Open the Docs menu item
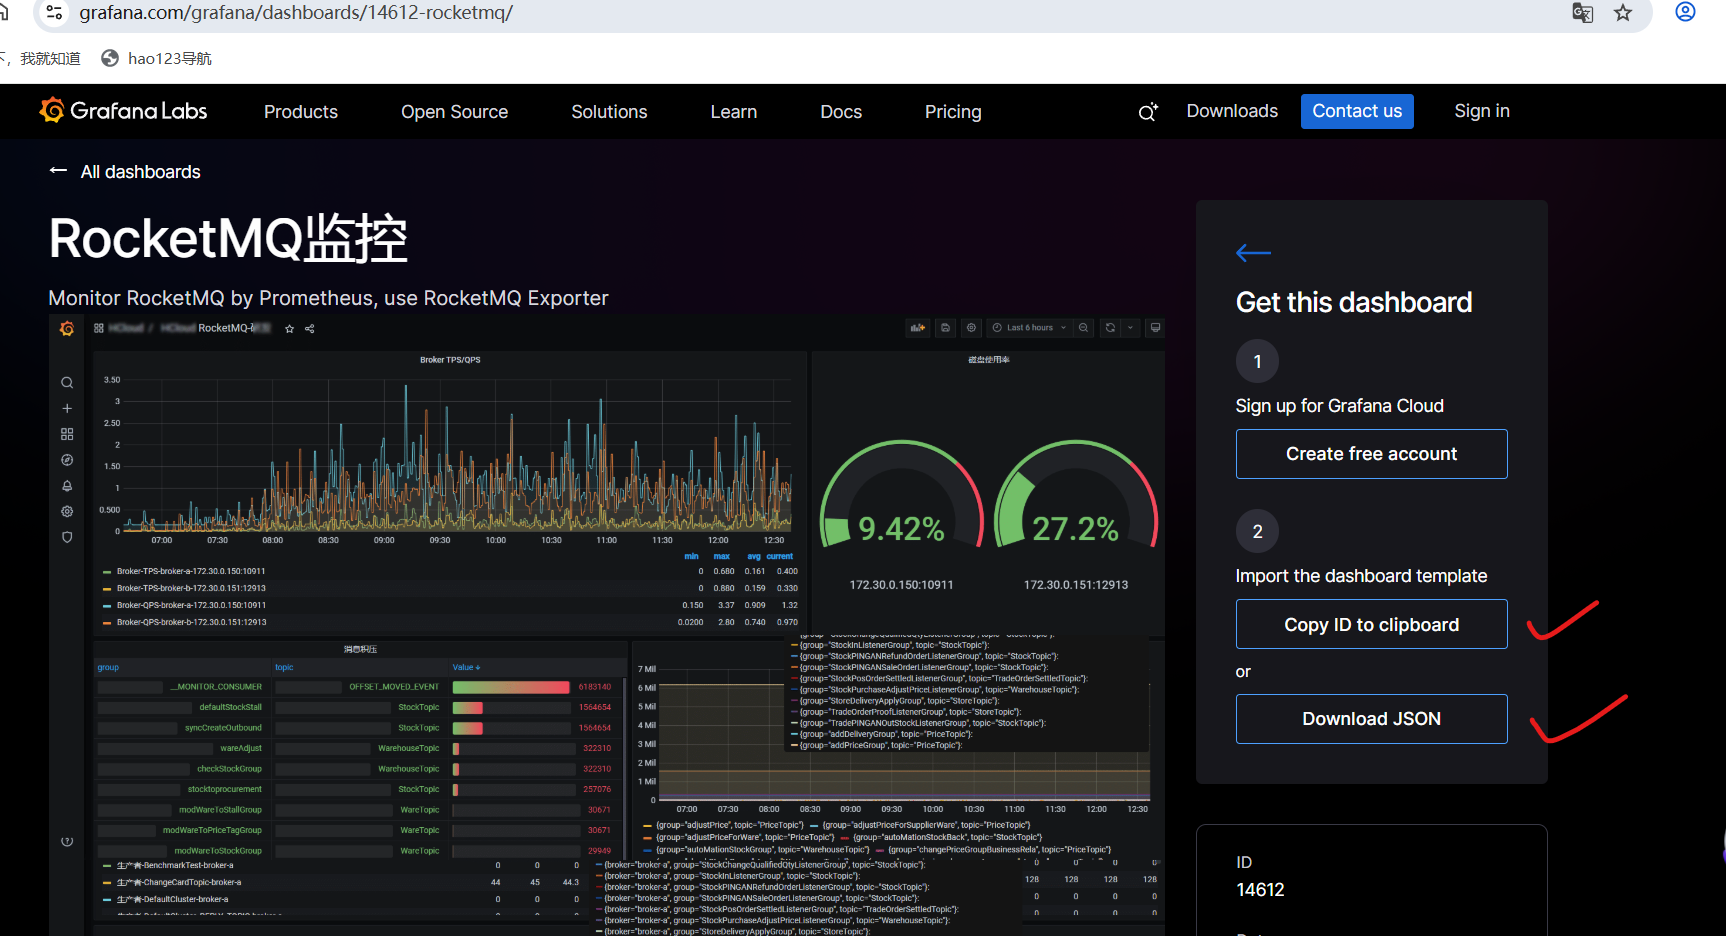 (840, 111)
